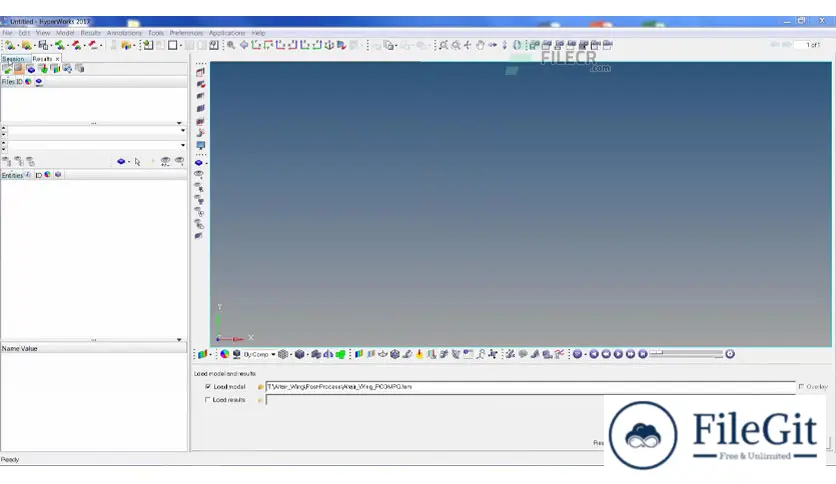The image size is (836, 484).
Task: Open the By Comp color mode dropdown
Action: tap(260, 354)
